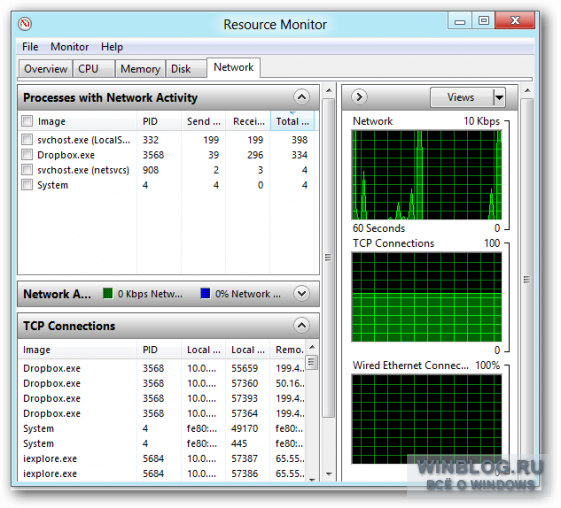Screen dimensions: 561x508
Task: Open the Monitor menu
Action: click(x=69, y=47)
